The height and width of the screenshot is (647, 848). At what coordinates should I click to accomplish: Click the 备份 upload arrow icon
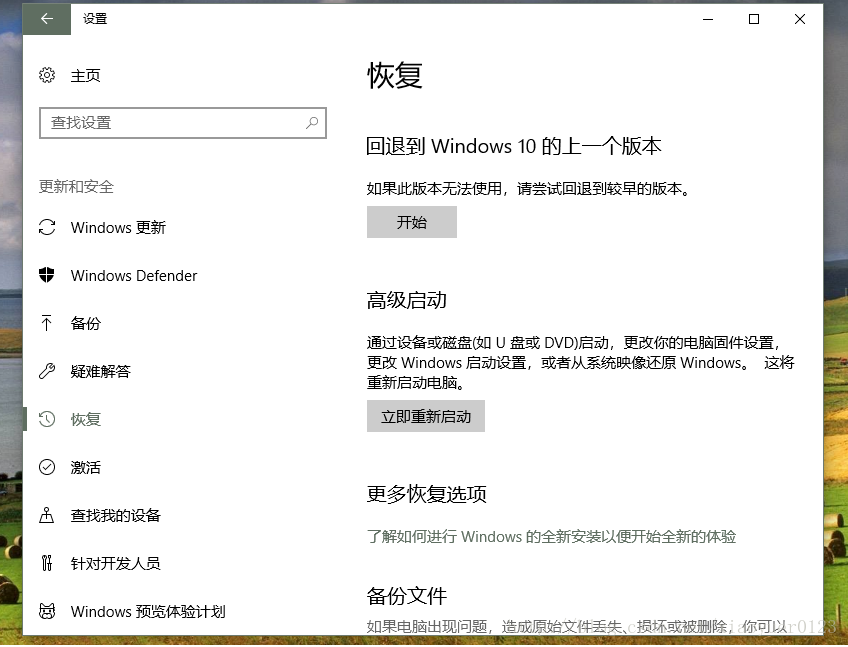(x=47, y=323)
